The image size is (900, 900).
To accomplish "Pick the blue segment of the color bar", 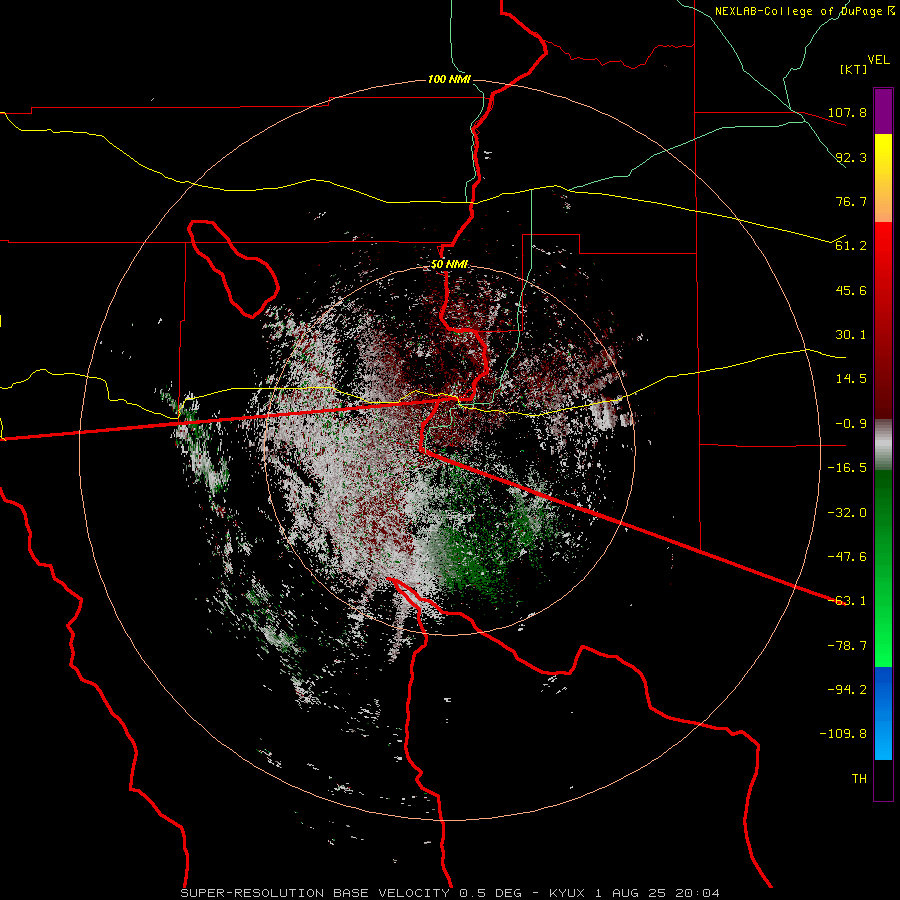I will point(883,713).
